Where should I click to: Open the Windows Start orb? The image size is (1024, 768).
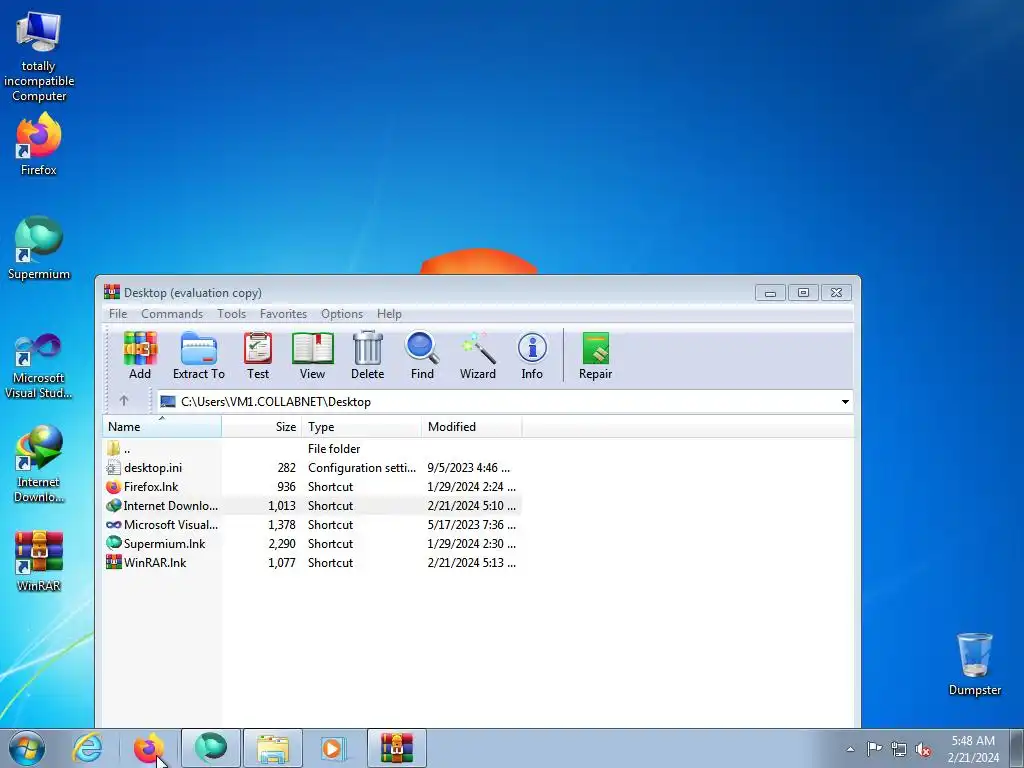[x=27, y=748]
